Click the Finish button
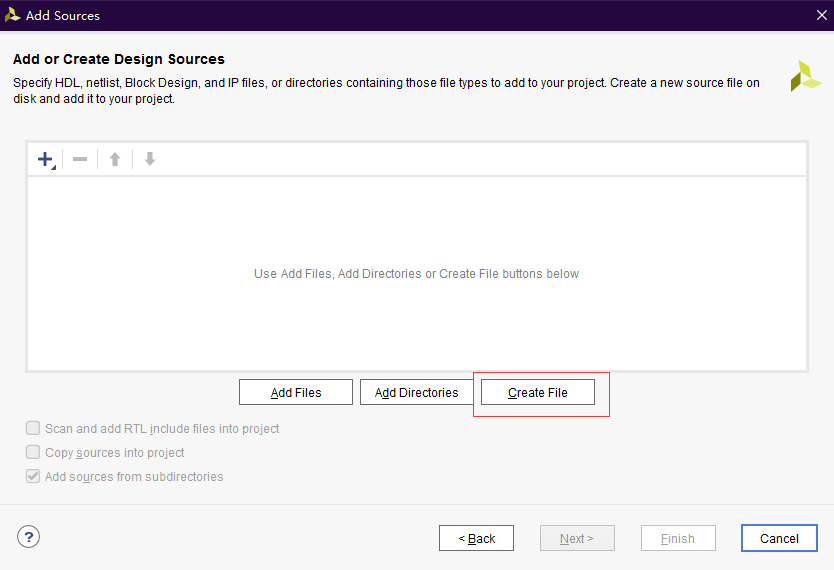 coord(678,539)
